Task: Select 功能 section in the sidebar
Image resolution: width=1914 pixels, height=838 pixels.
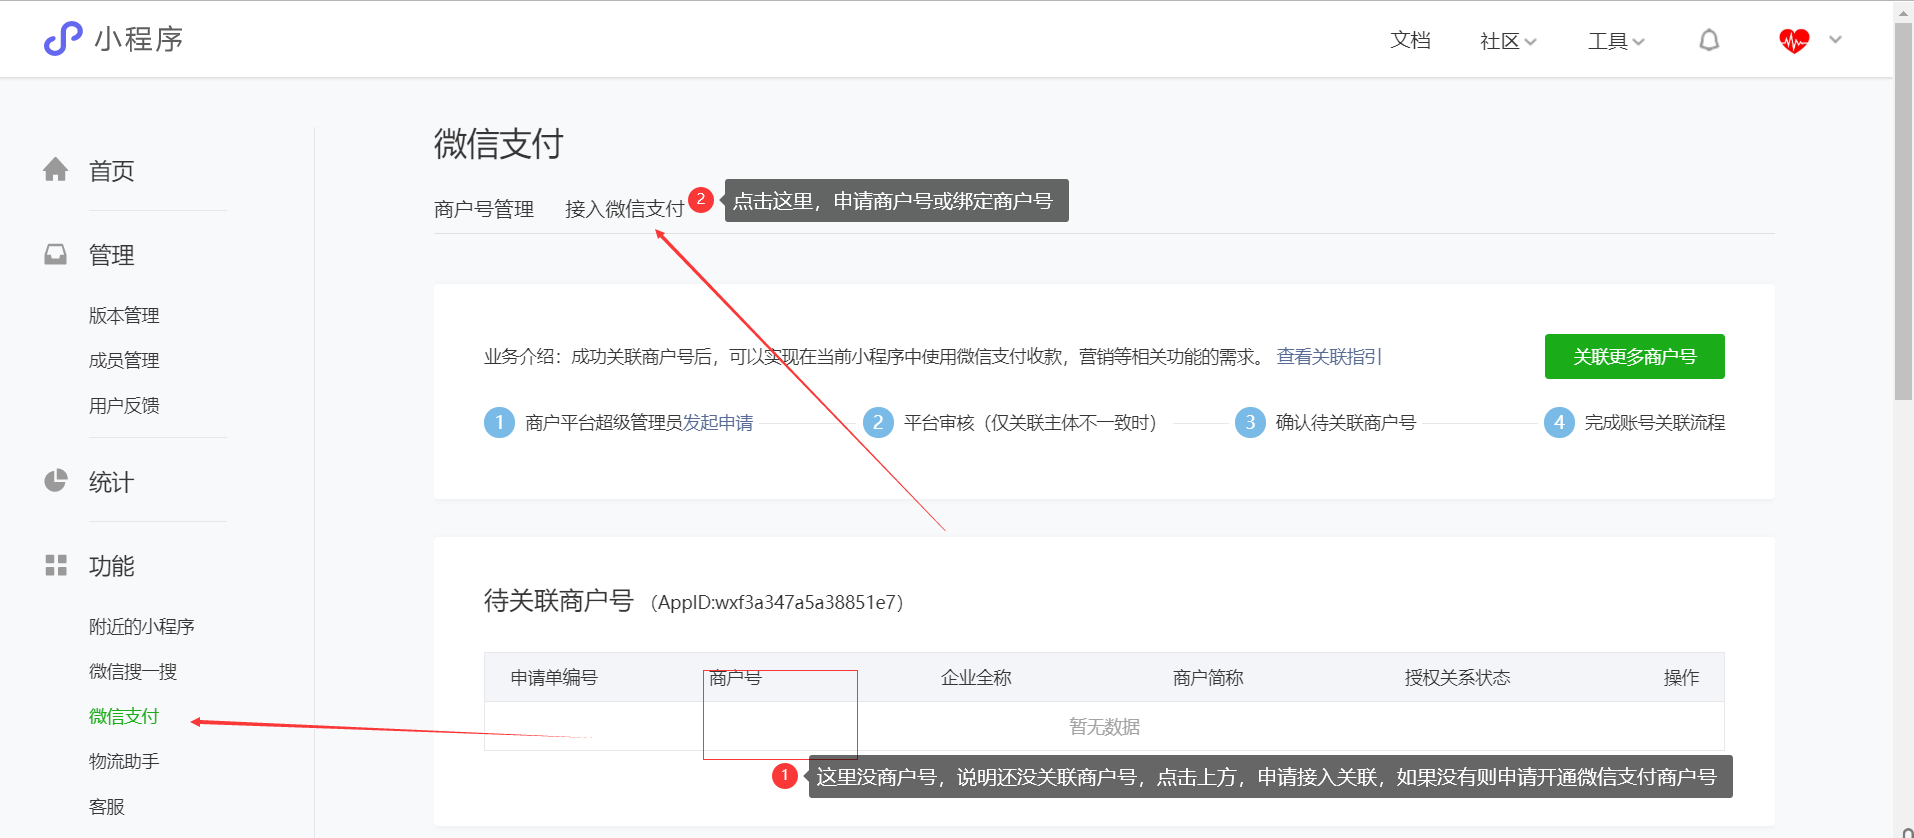Action: [x=111, y=566]
